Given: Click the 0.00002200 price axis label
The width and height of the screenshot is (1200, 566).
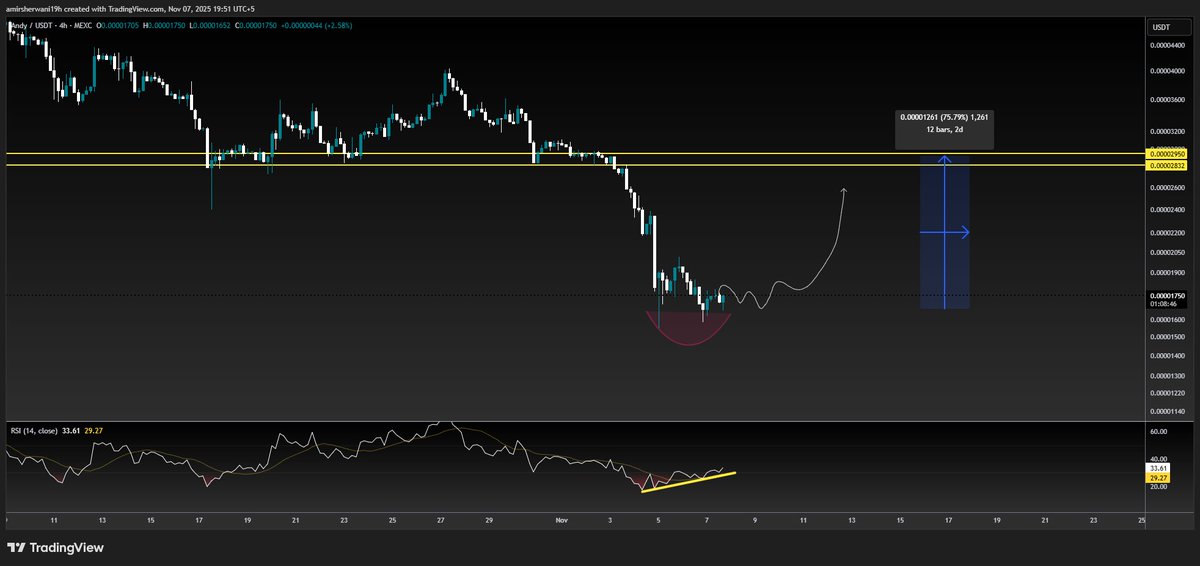Looking at the screenshot, I should pyautogui.click(x=1167, y=233).
